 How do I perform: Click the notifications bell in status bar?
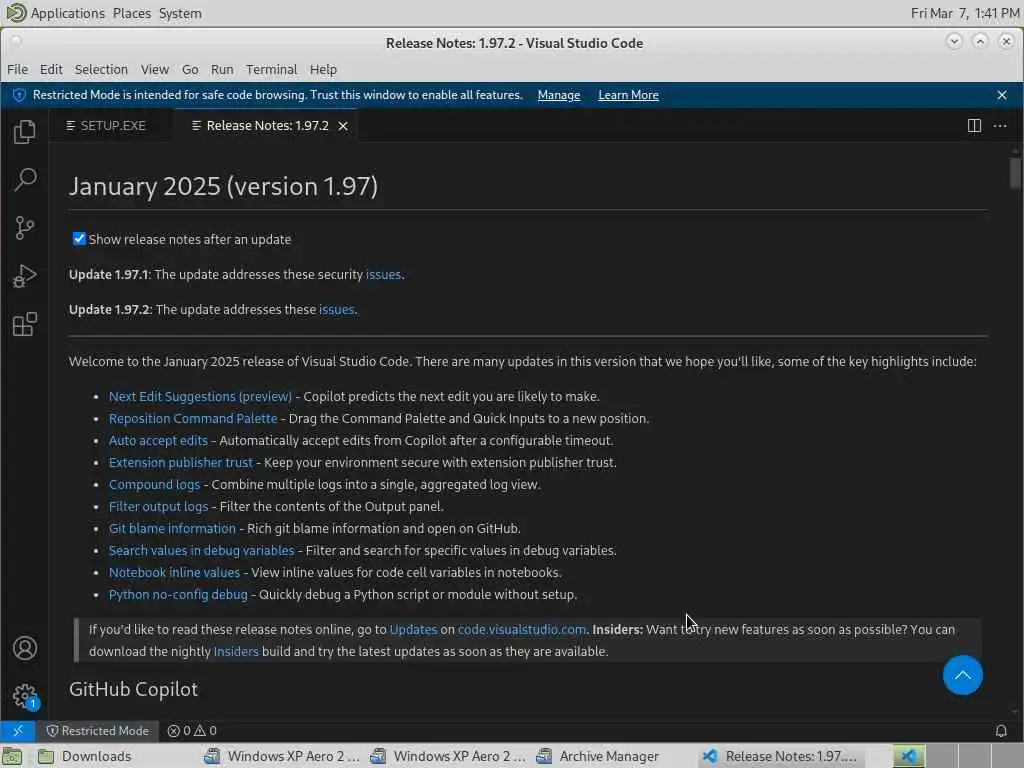(1000, 730)
